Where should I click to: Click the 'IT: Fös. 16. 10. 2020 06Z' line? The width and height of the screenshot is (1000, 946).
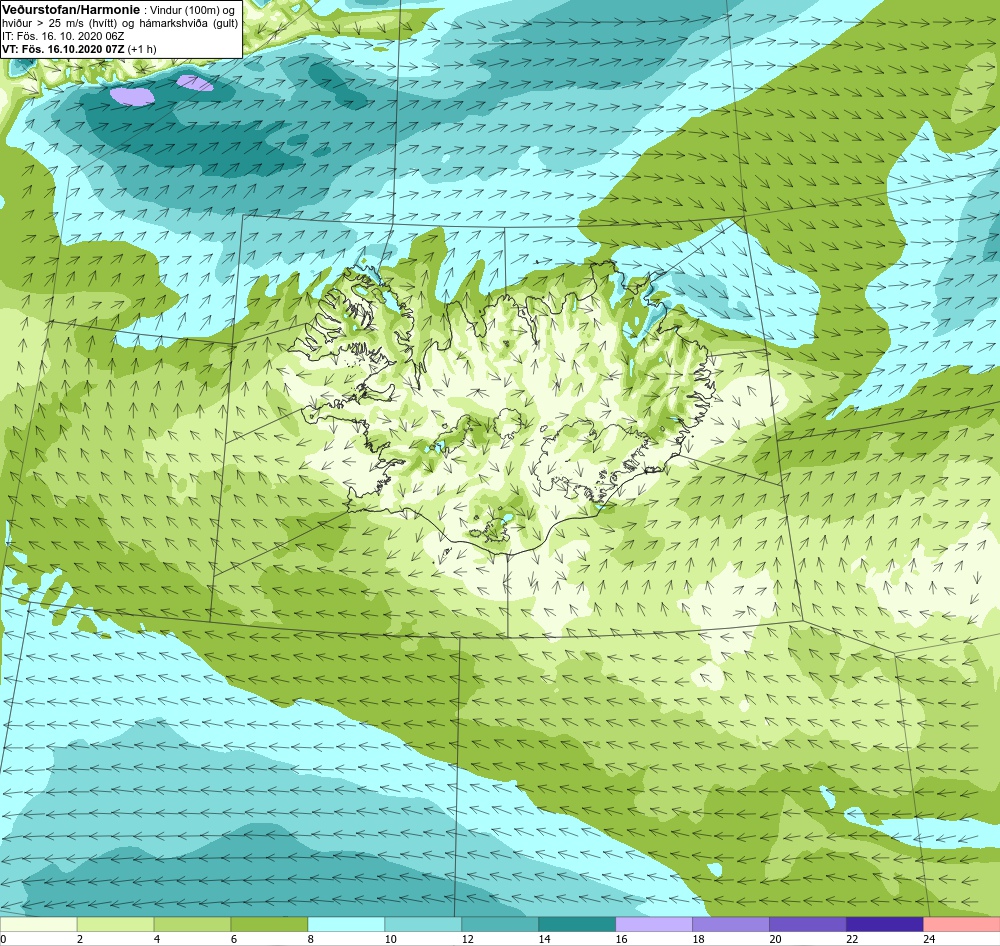(x=63, y=36)
